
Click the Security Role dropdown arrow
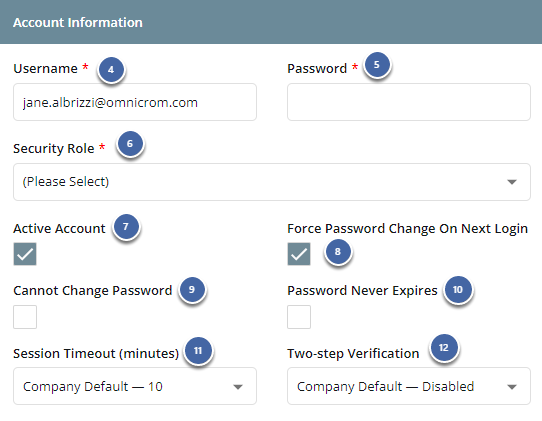(x=512, y=182)
